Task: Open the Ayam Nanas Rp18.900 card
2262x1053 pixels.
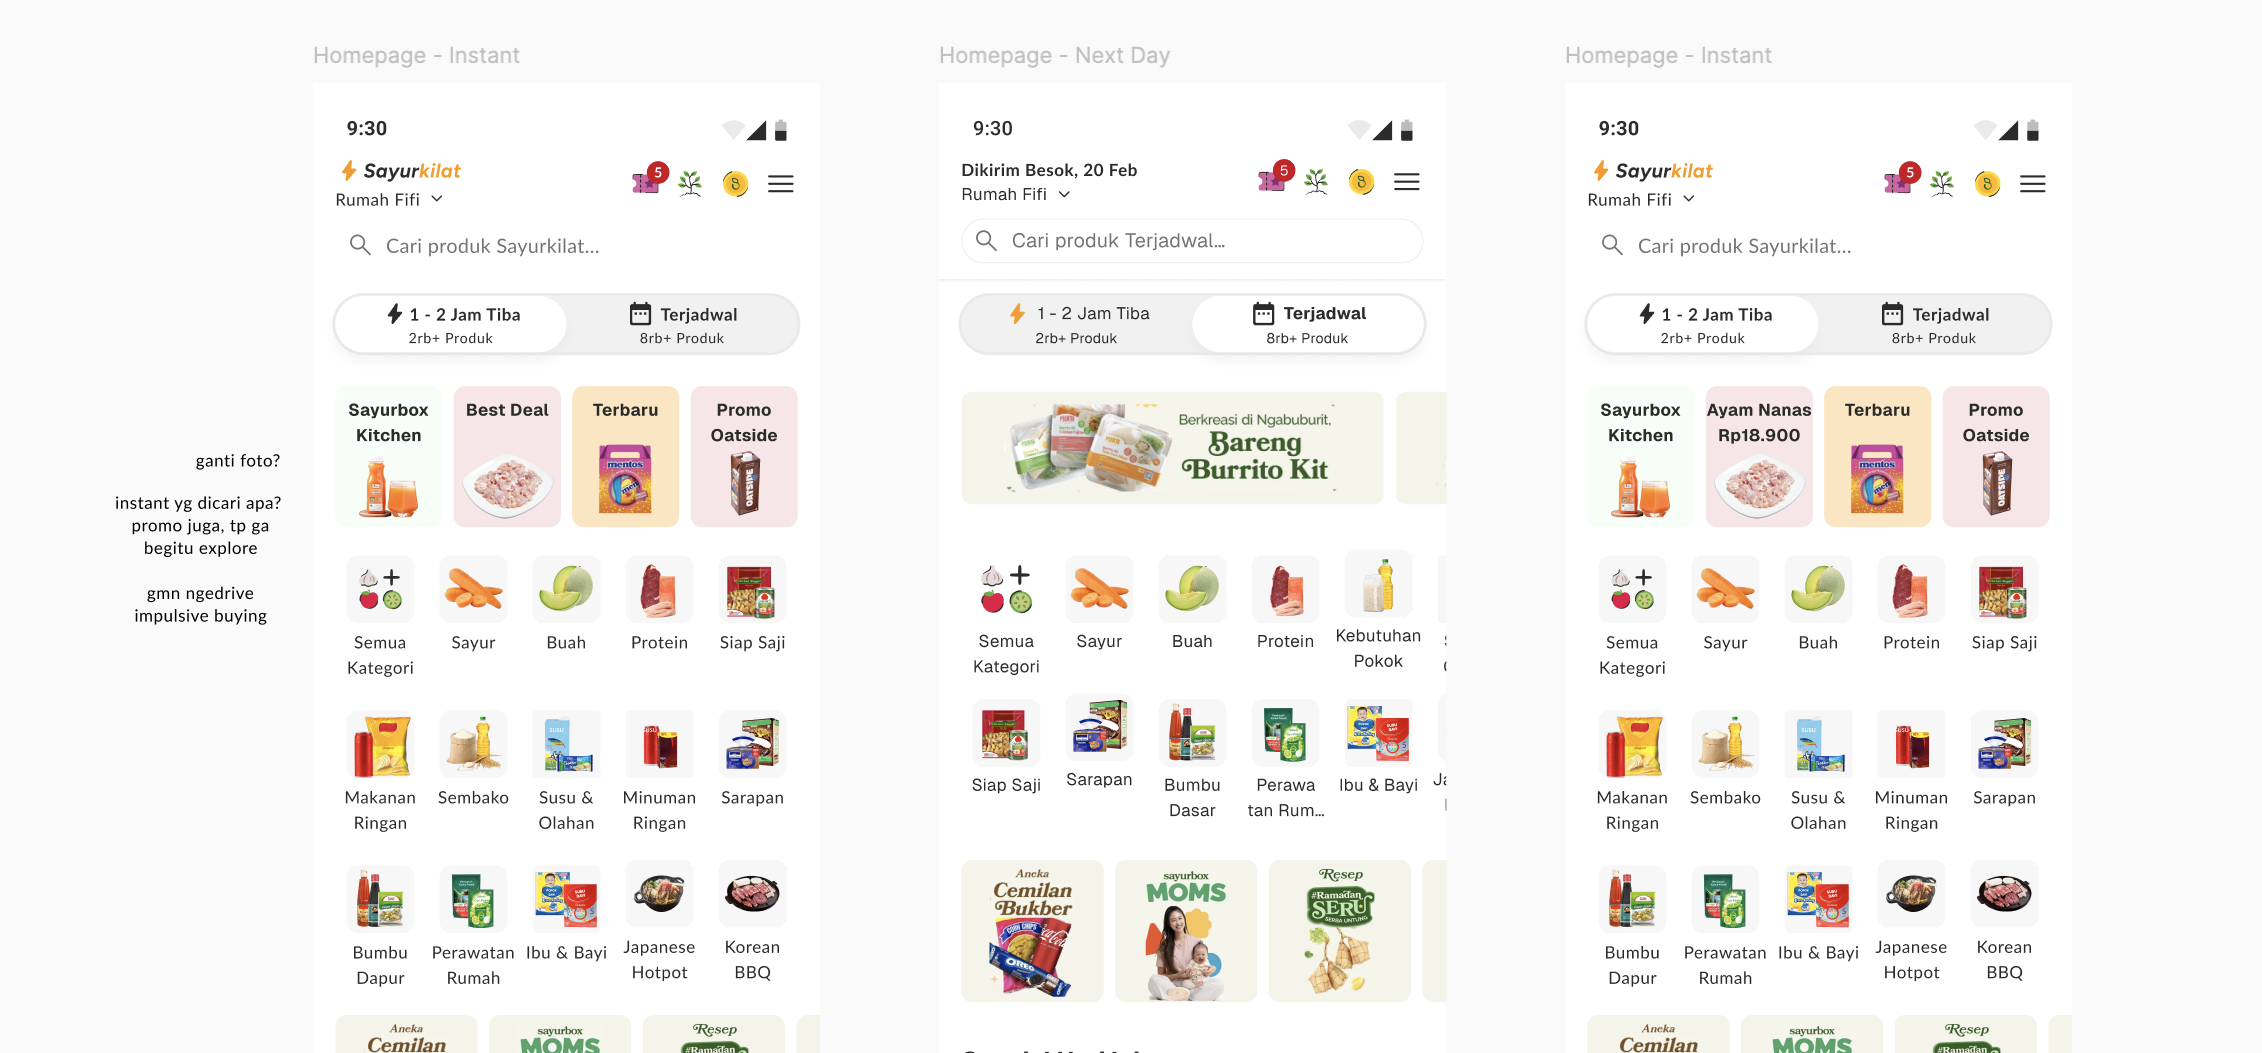Action: point(1759,457)
